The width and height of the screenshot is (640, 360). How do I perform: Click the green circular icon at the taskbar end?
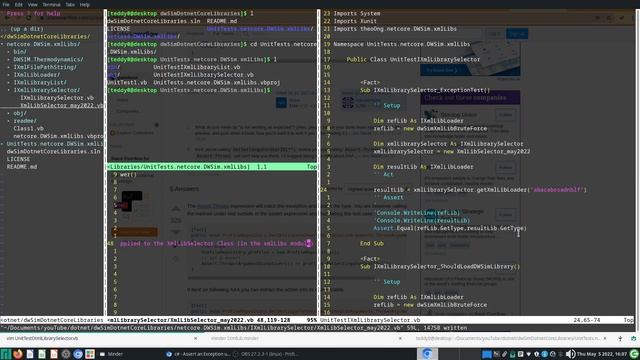[634, 354]
